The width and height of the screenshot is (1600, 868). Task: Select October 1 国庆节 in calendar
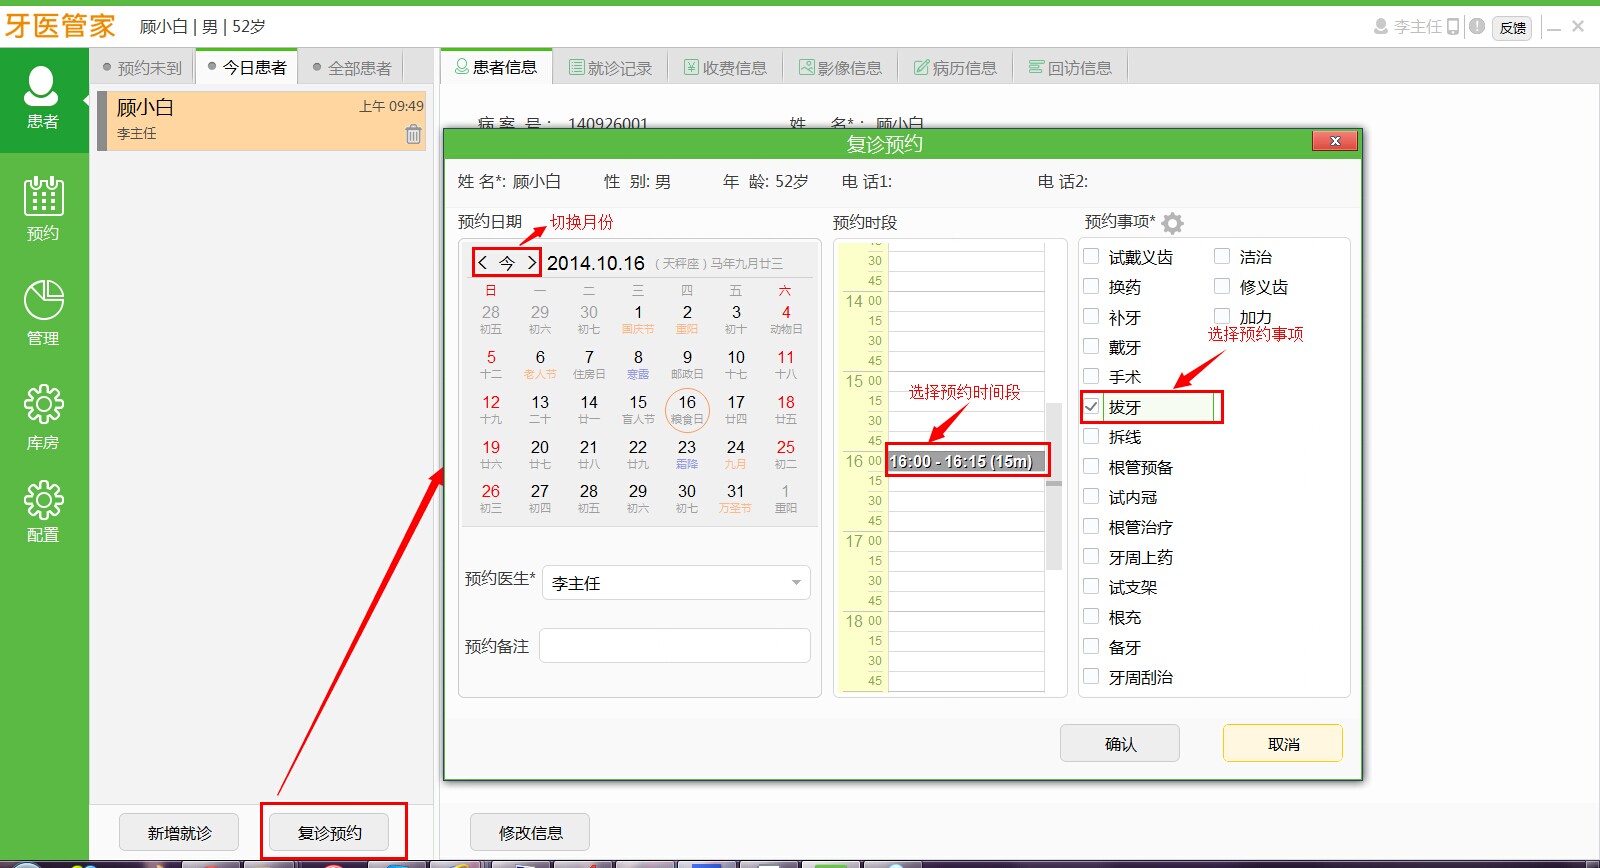point(638,319)
